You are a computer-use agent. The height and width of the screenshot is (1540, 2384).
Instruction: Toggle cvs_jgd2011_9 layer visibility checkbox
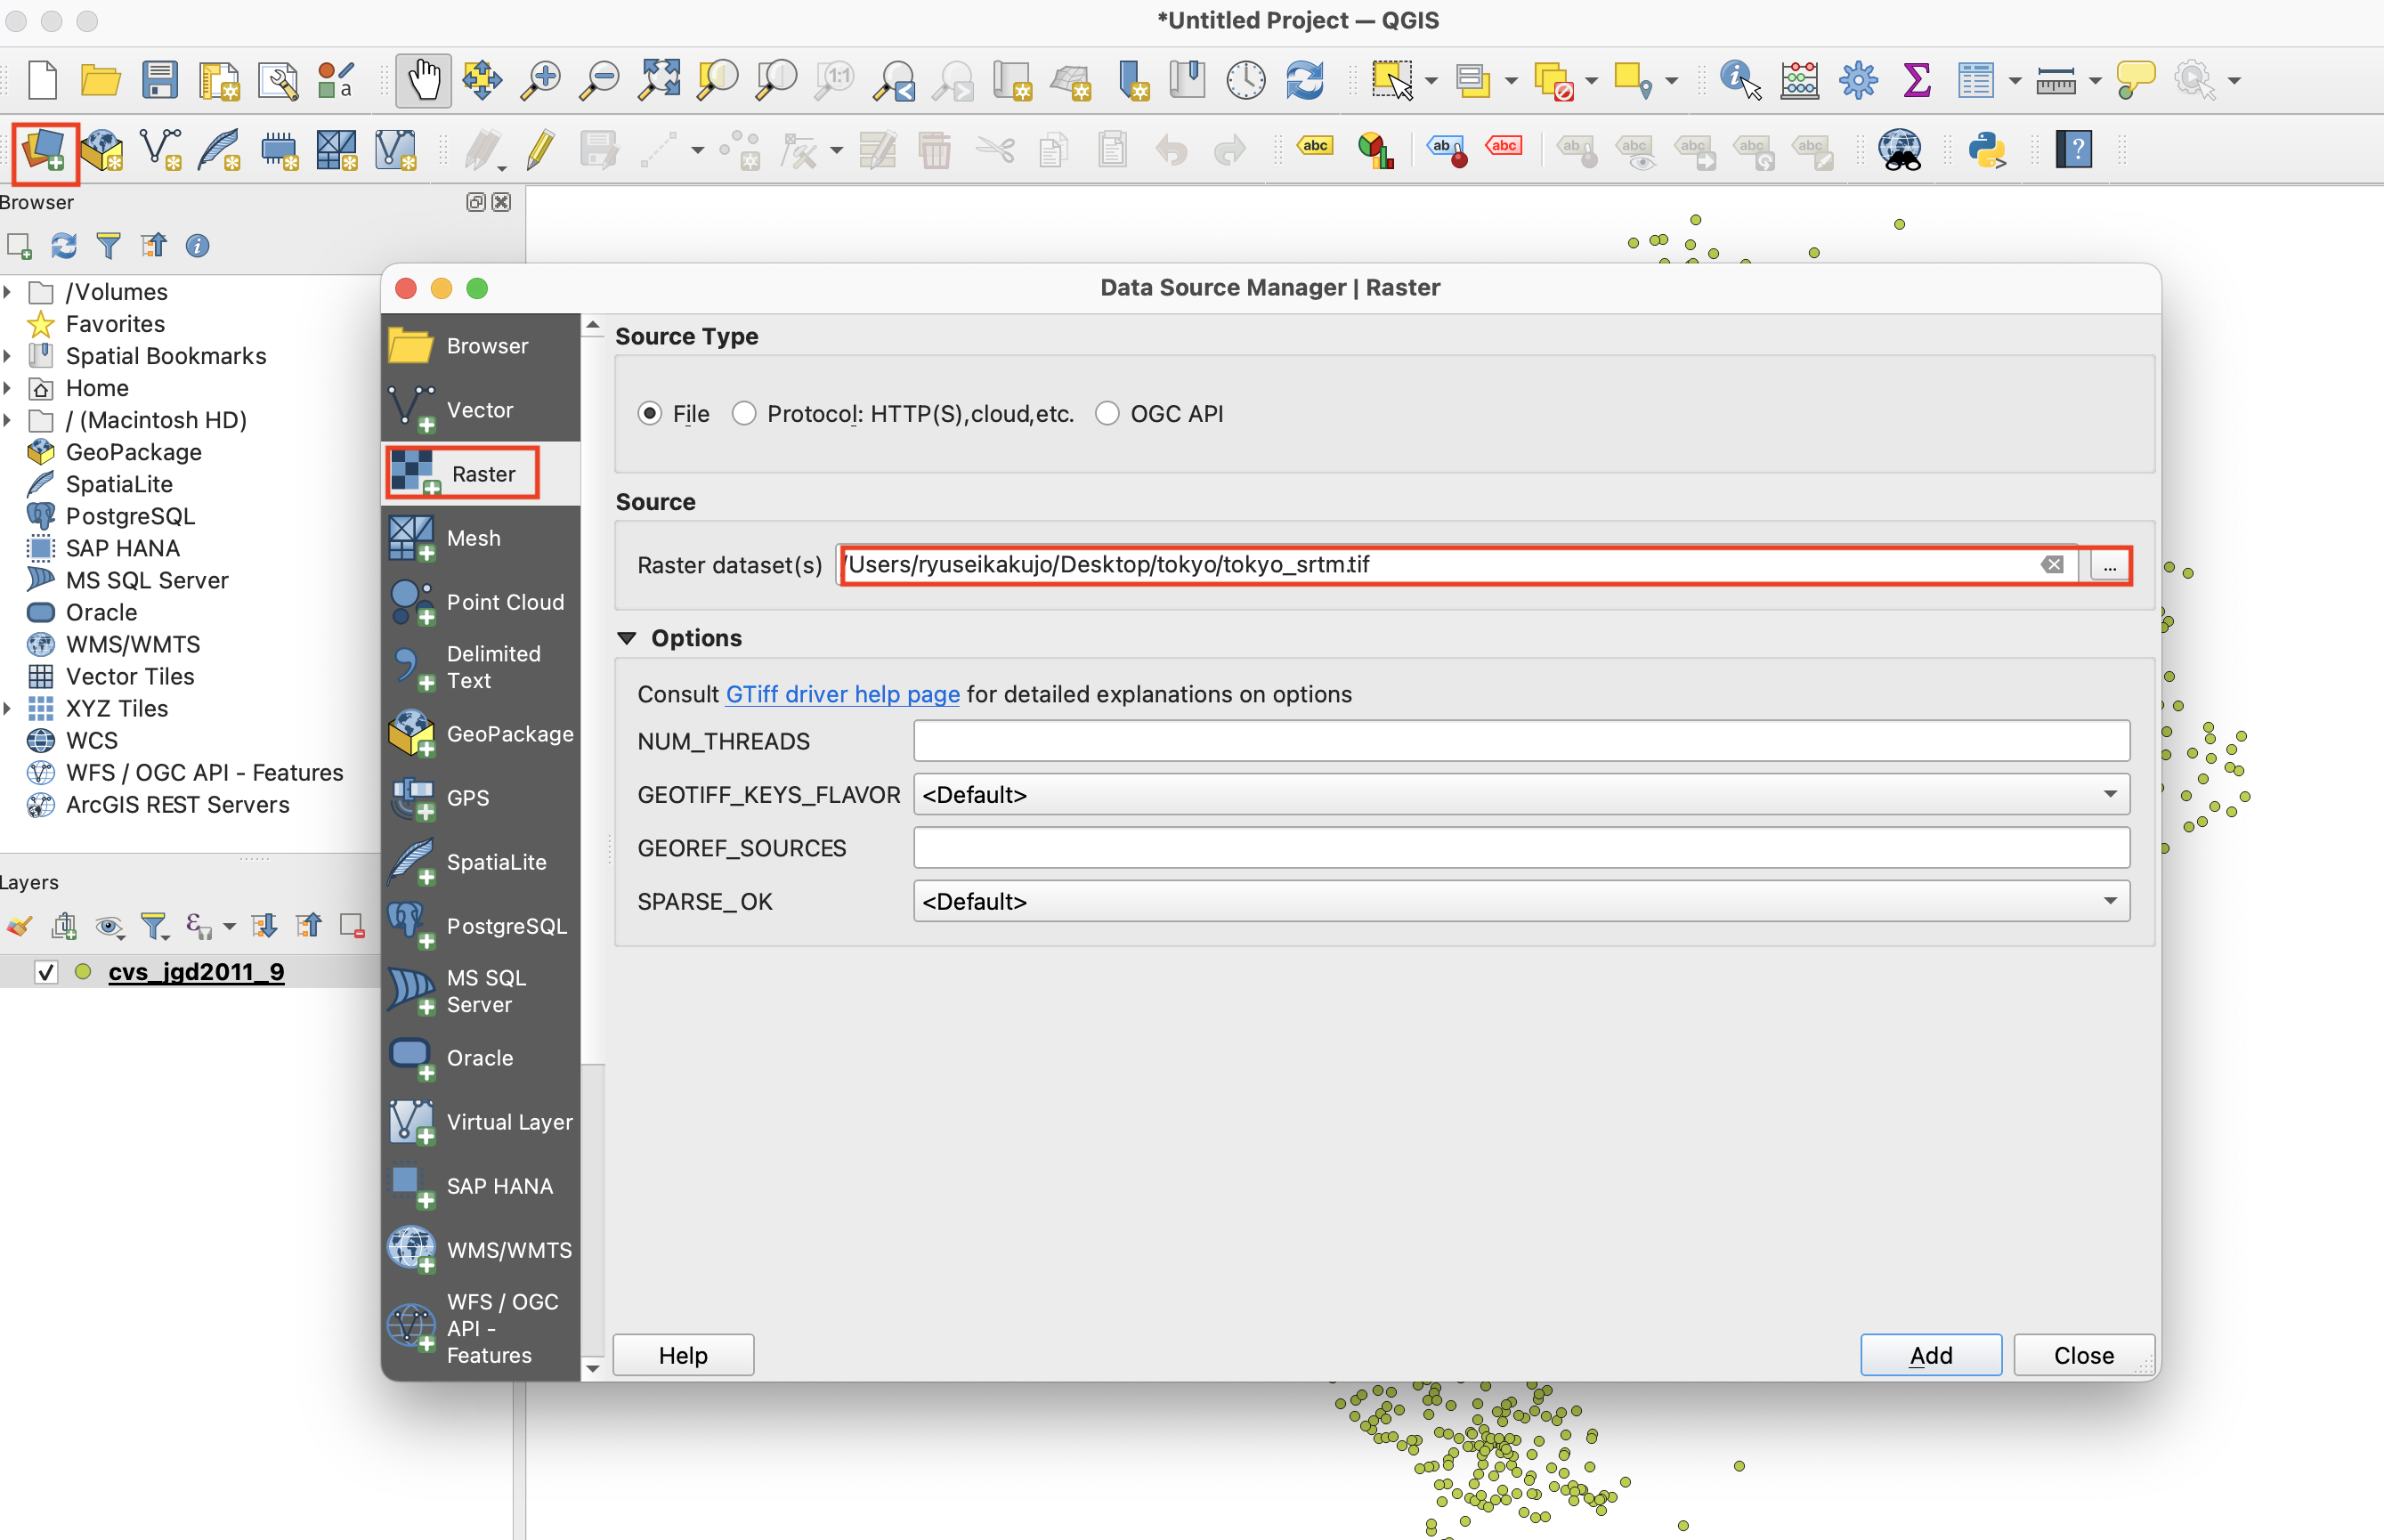coord(46,972)
